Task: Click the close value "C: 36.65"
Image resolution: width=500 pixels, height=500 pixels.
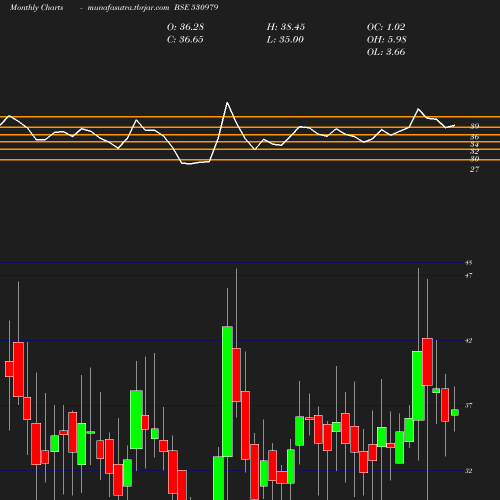Action: (x=185, y=40)
